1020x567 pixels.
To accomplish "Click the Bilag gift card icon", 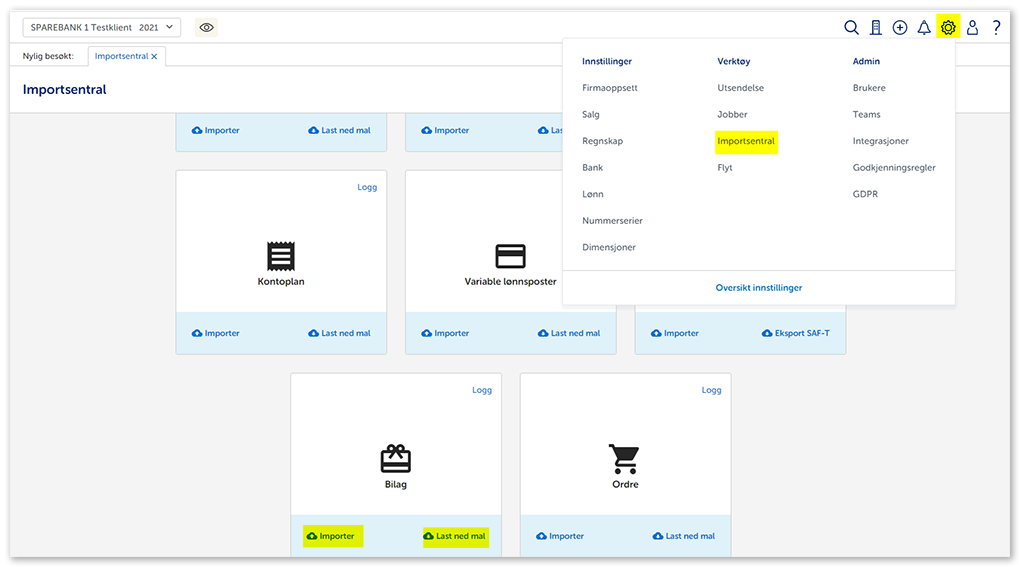I will point(396,459).
